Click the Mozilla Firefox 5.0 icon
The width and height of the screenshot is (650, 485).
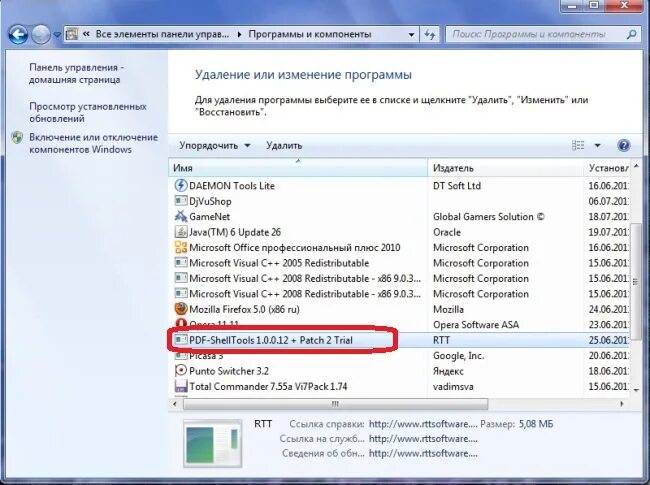click(x=181, y=309)
